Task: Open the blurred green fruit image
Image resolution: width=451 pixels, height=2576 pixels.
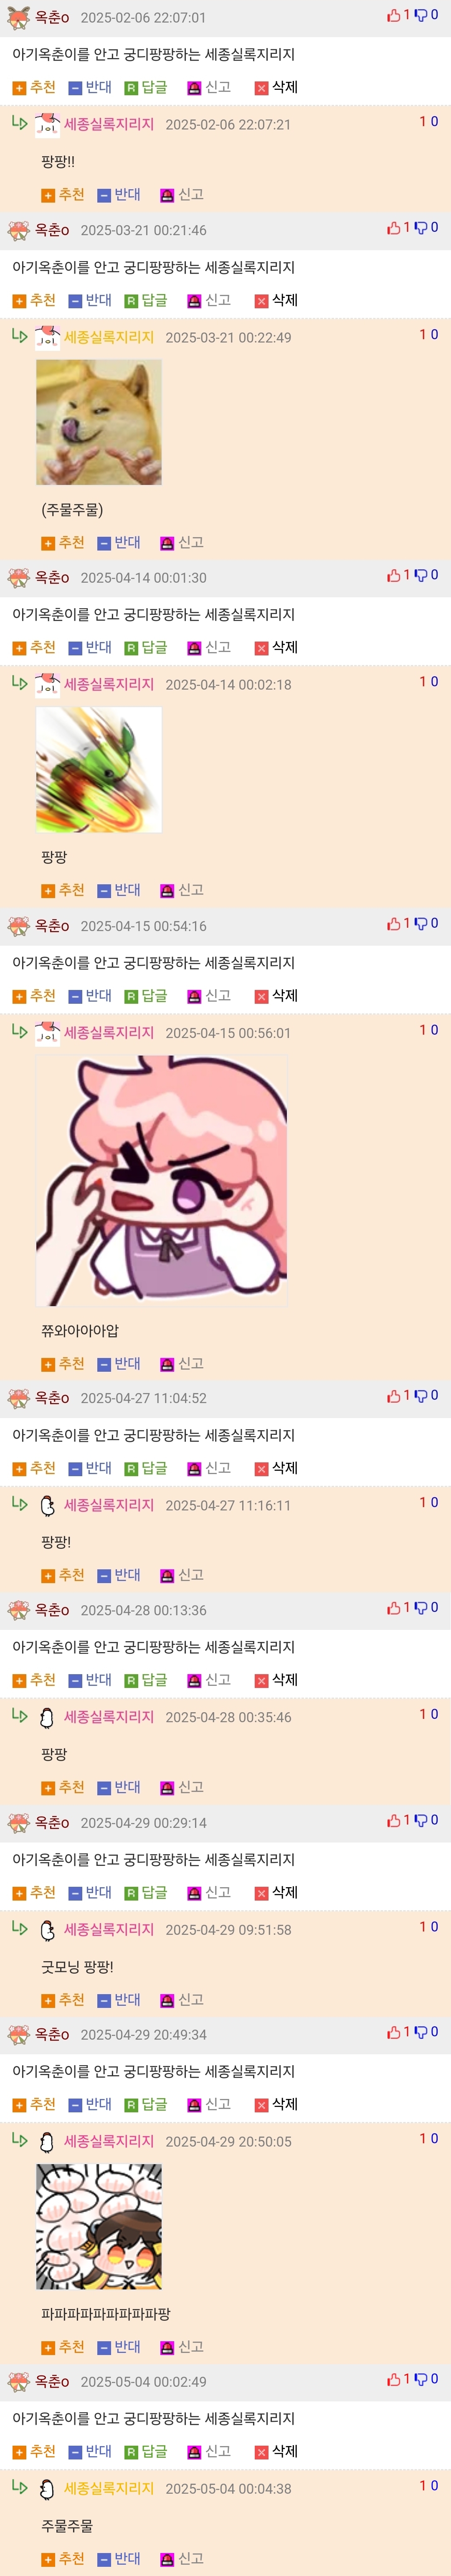Action: [x=99, y=770]
